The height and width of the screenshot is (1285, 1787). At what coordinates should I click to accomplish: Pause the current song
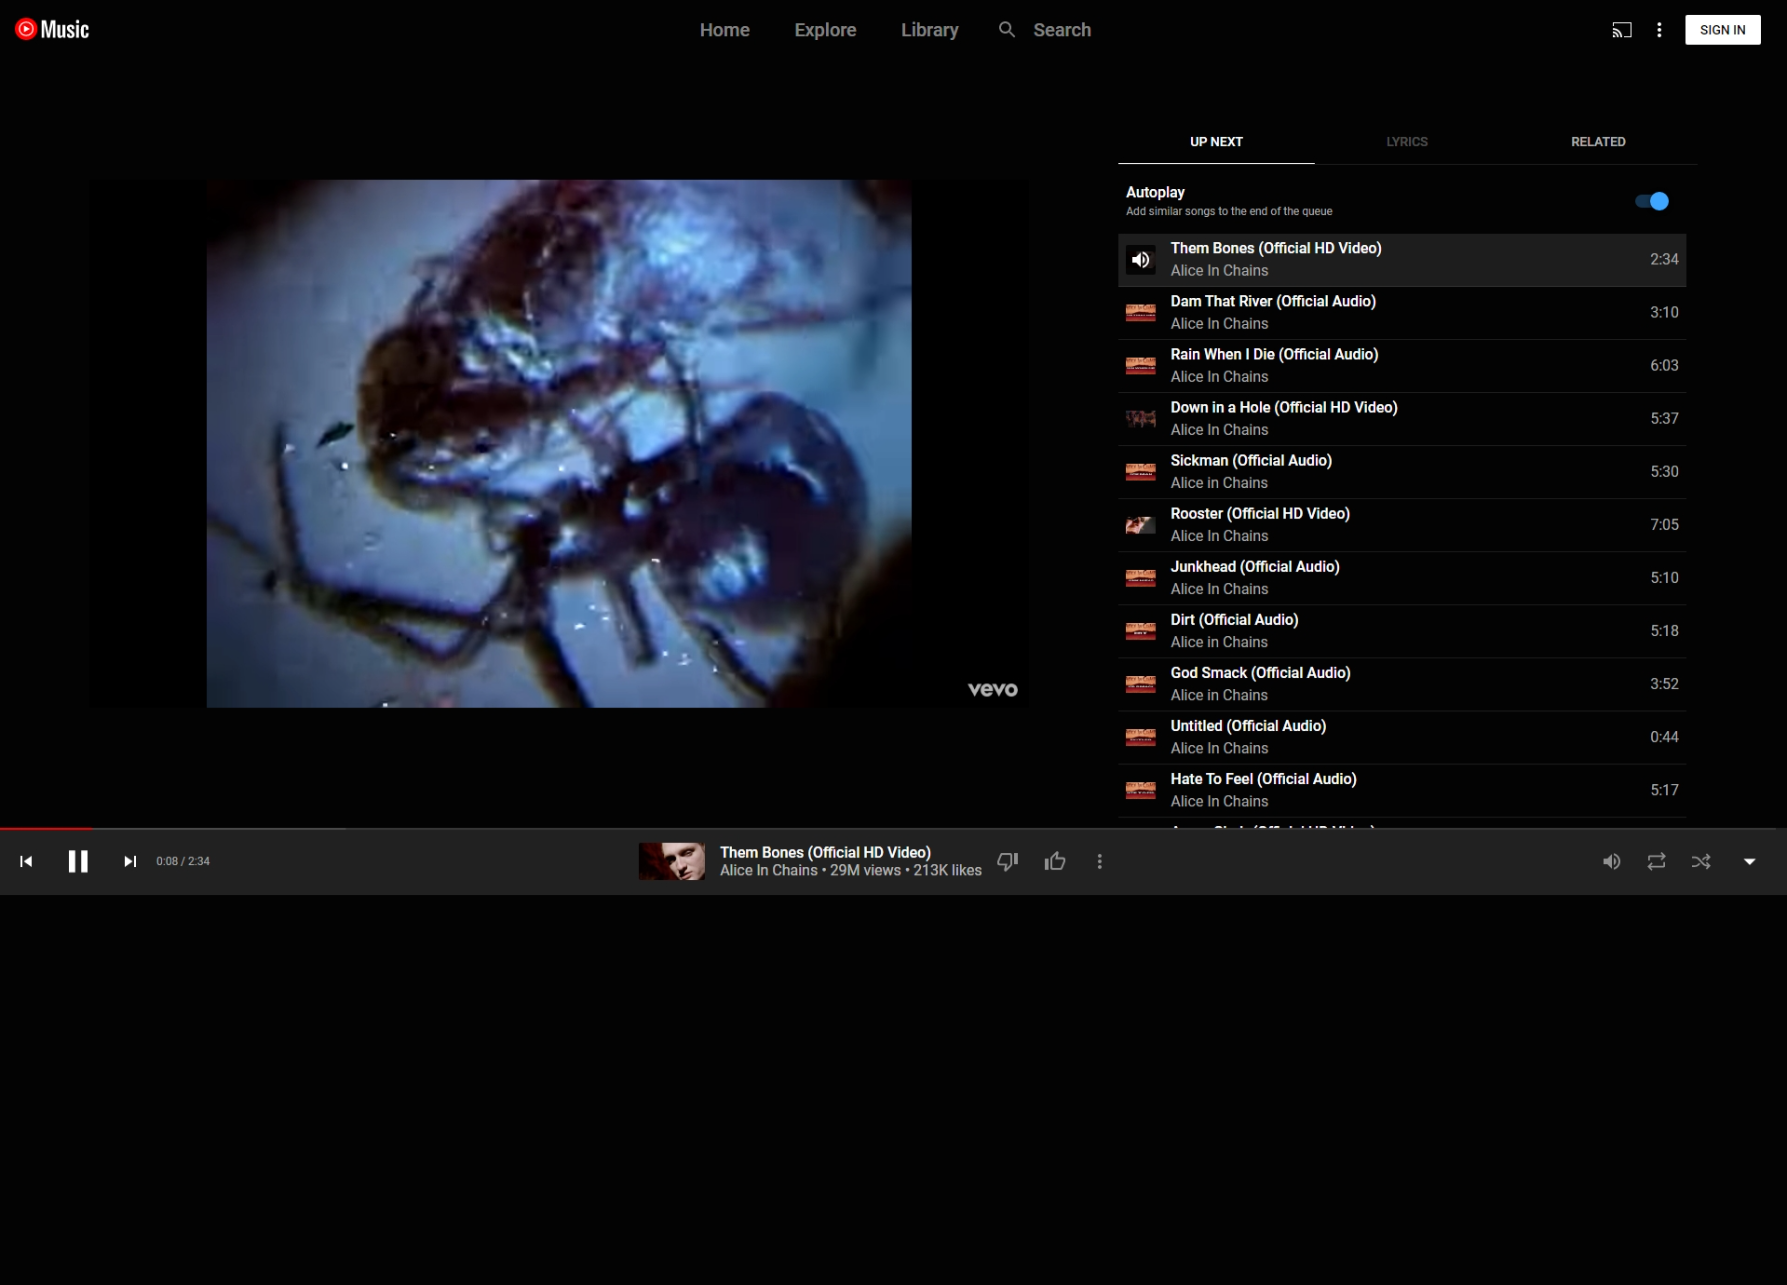click(78, 861)
